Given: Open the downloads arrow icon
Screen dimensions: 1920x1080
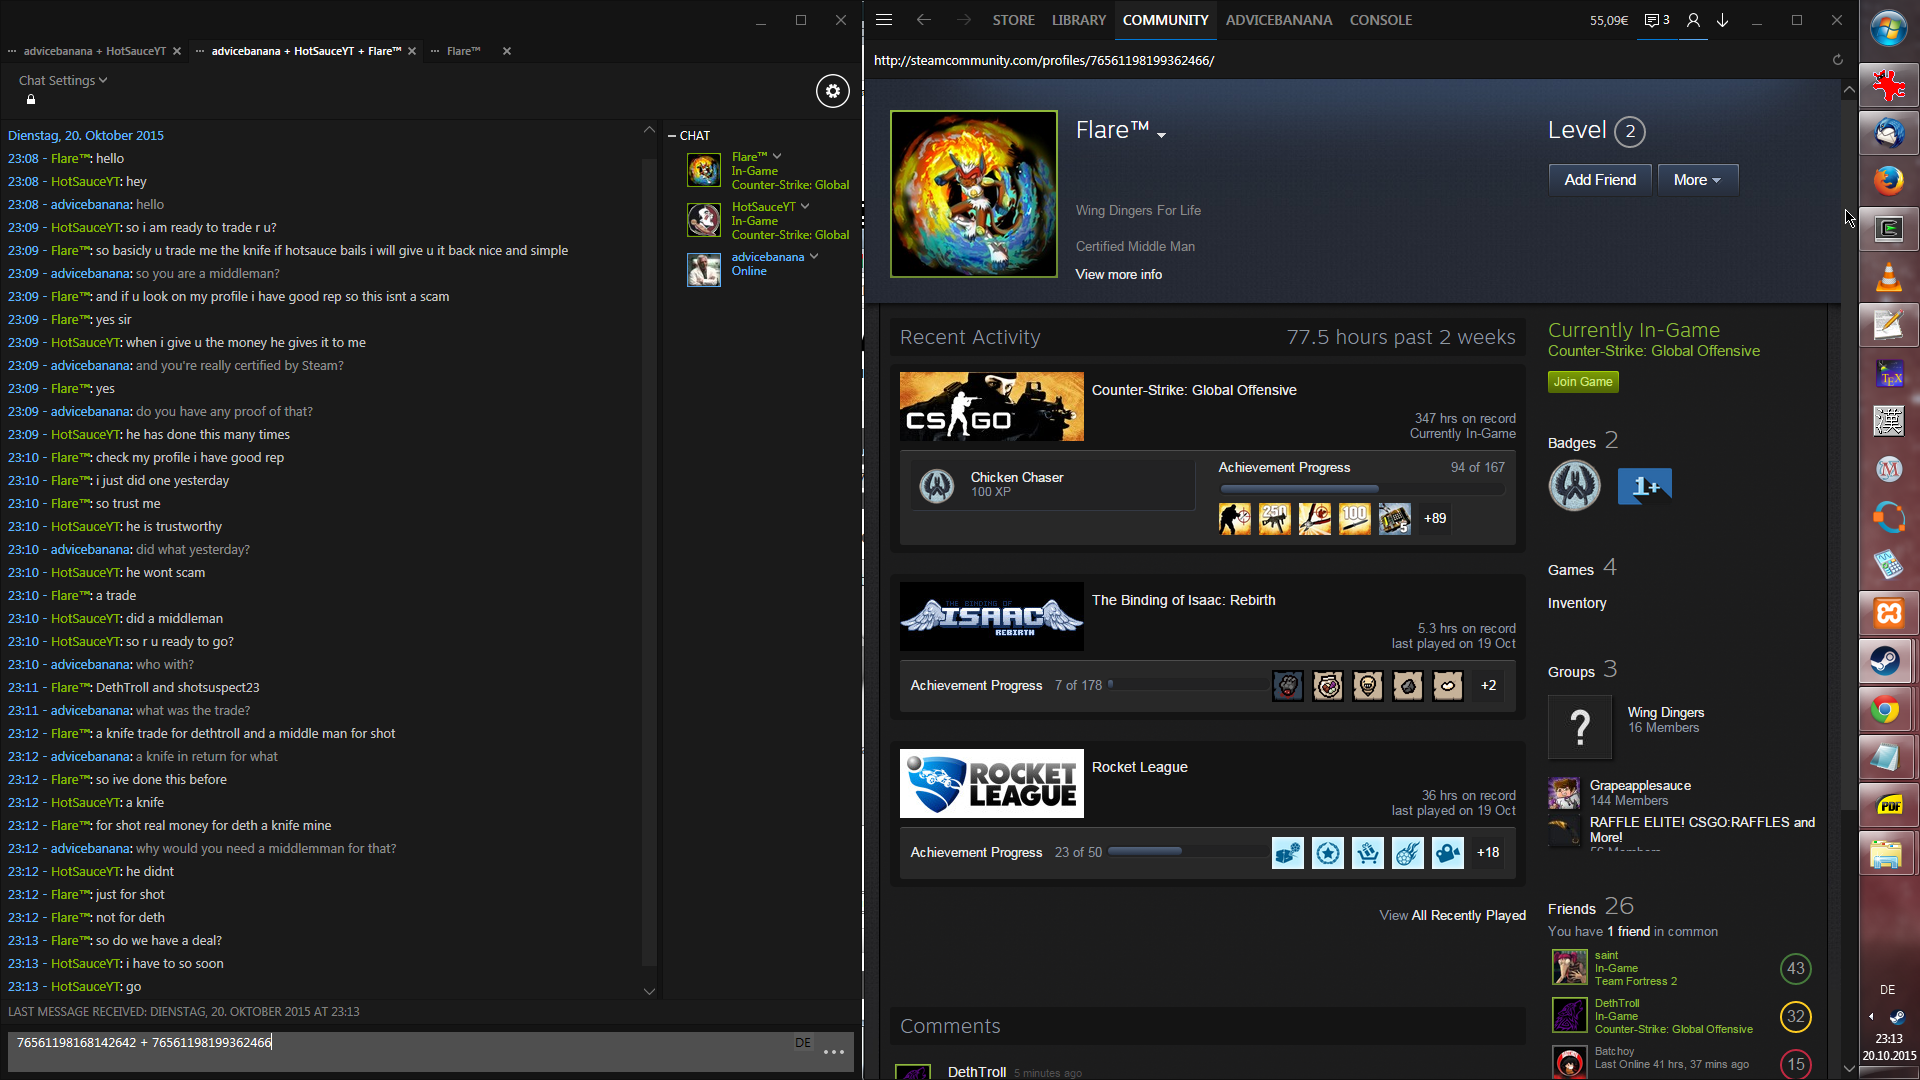Looking at the screenshot, I should point(1723,20).
